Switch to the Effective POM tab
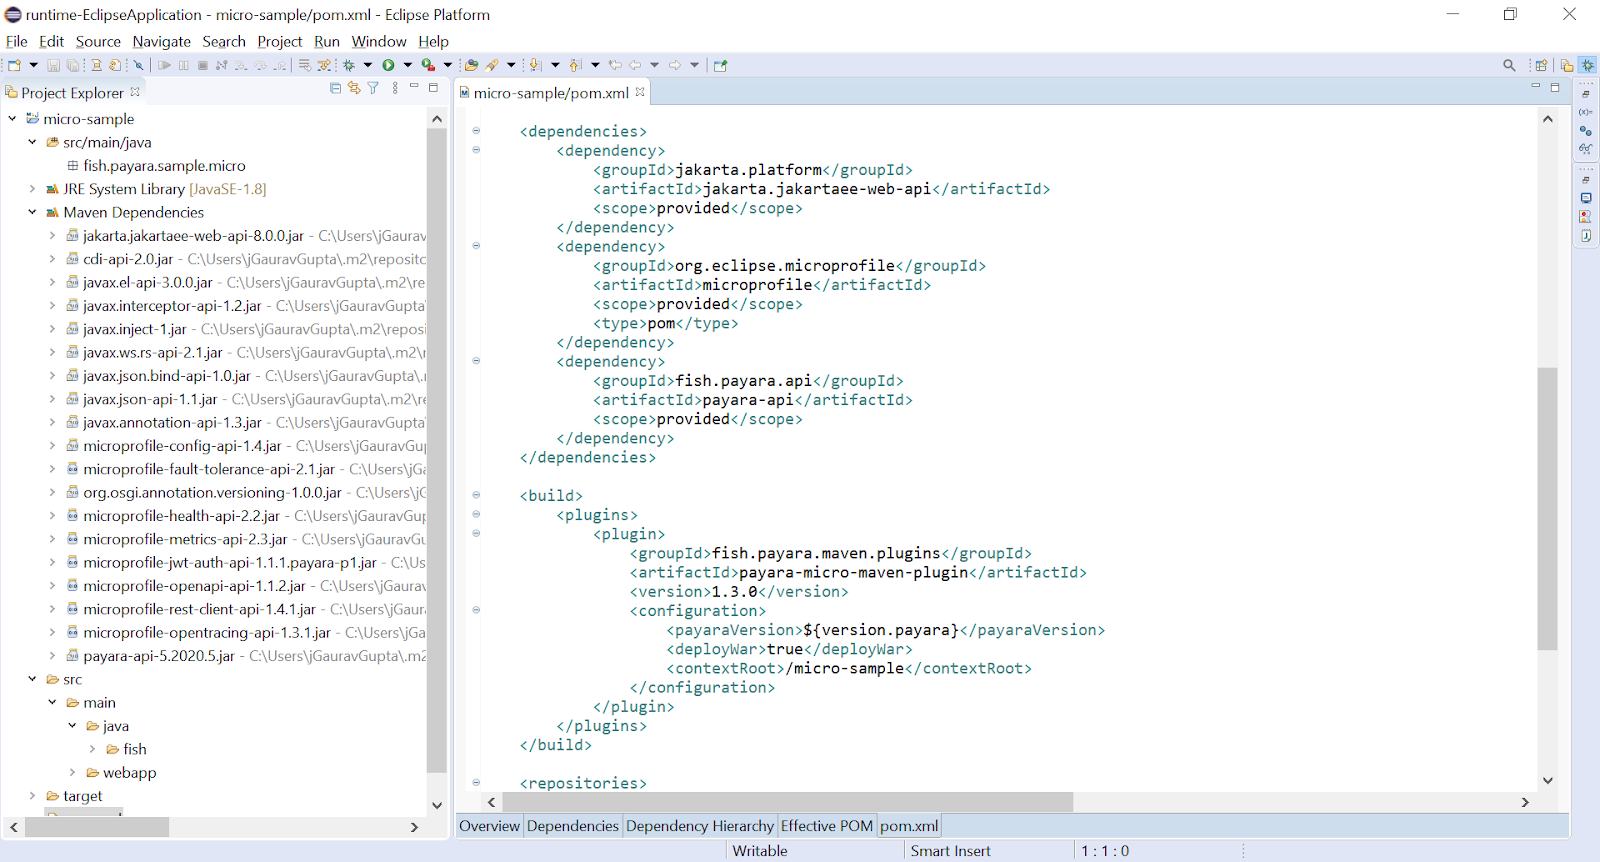This screenshot has width=1600, height=862. coord(826,826)
